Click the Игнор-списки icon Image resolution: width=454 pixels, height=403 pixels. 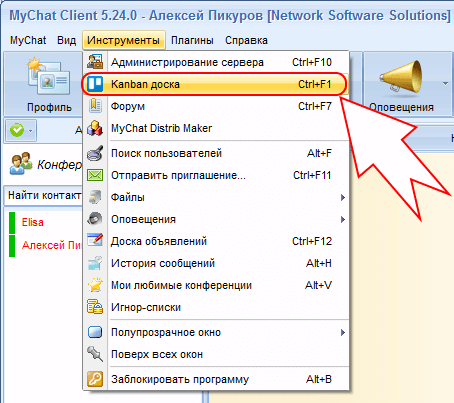[95, 307]
